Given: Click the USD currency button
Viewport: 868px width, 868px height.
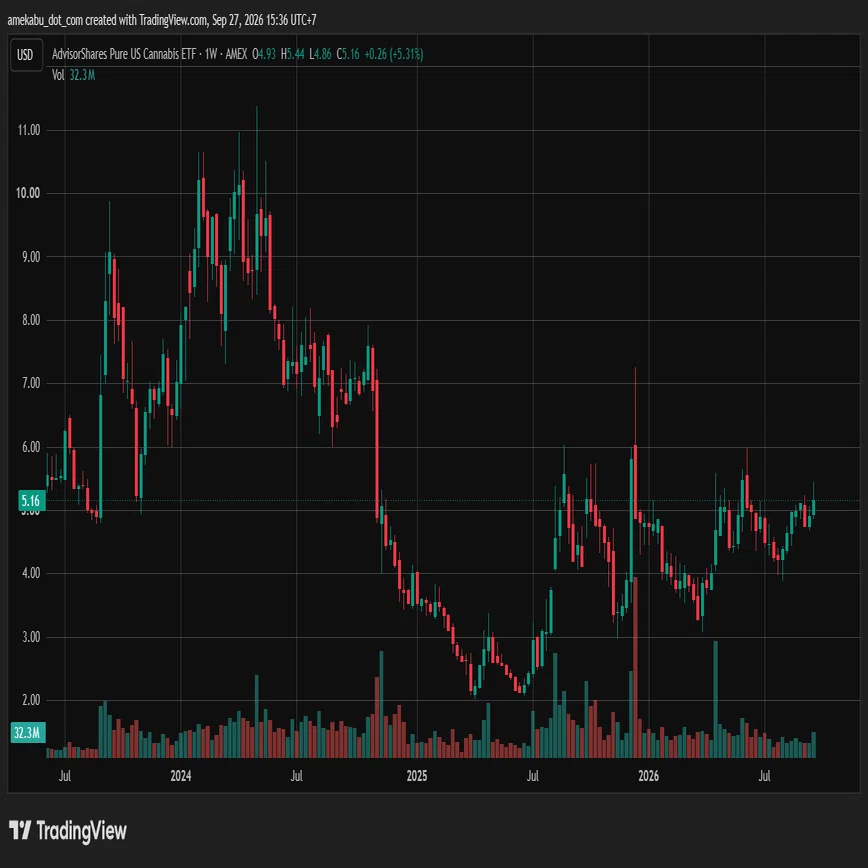Looking at the screenshot, I should 26,55.
